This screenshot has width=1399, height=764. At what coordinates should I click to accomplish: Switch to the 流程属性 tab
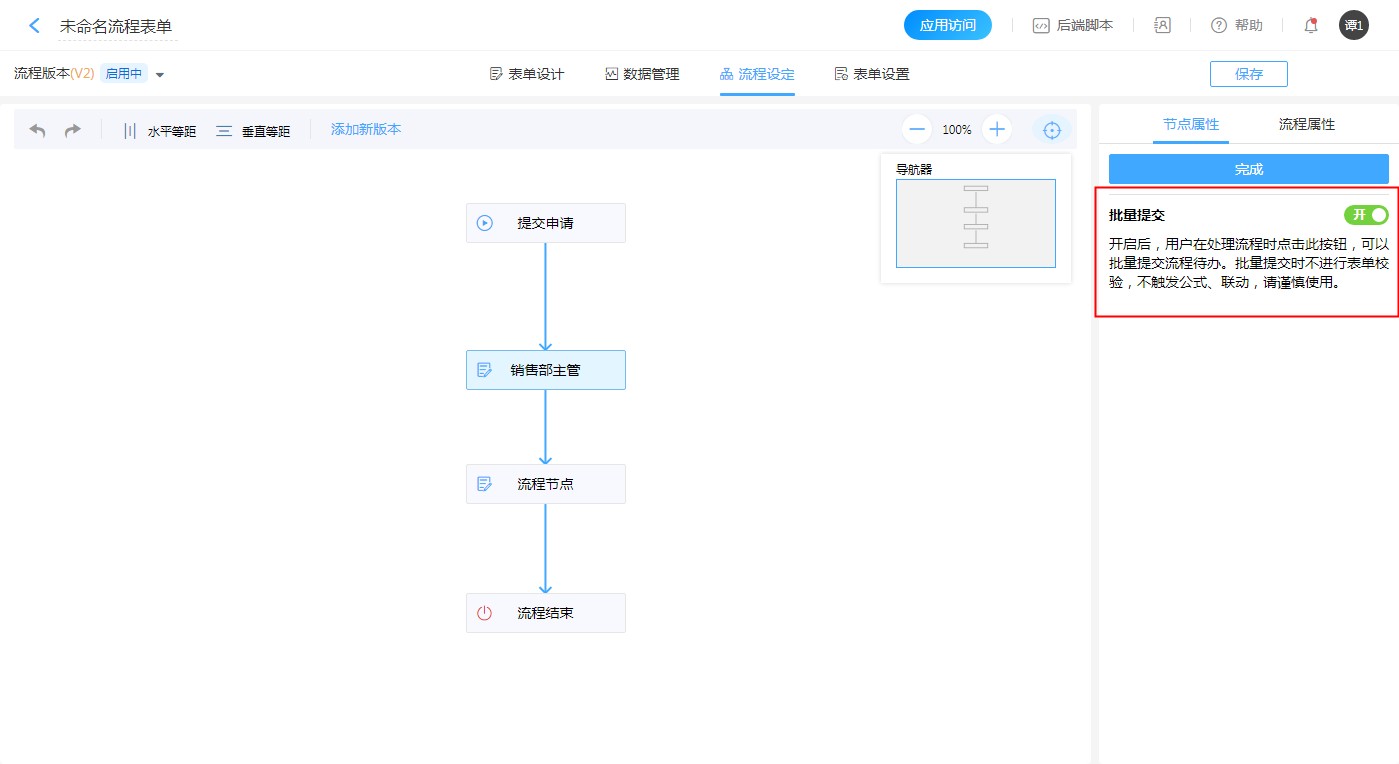pos(1306,125)
